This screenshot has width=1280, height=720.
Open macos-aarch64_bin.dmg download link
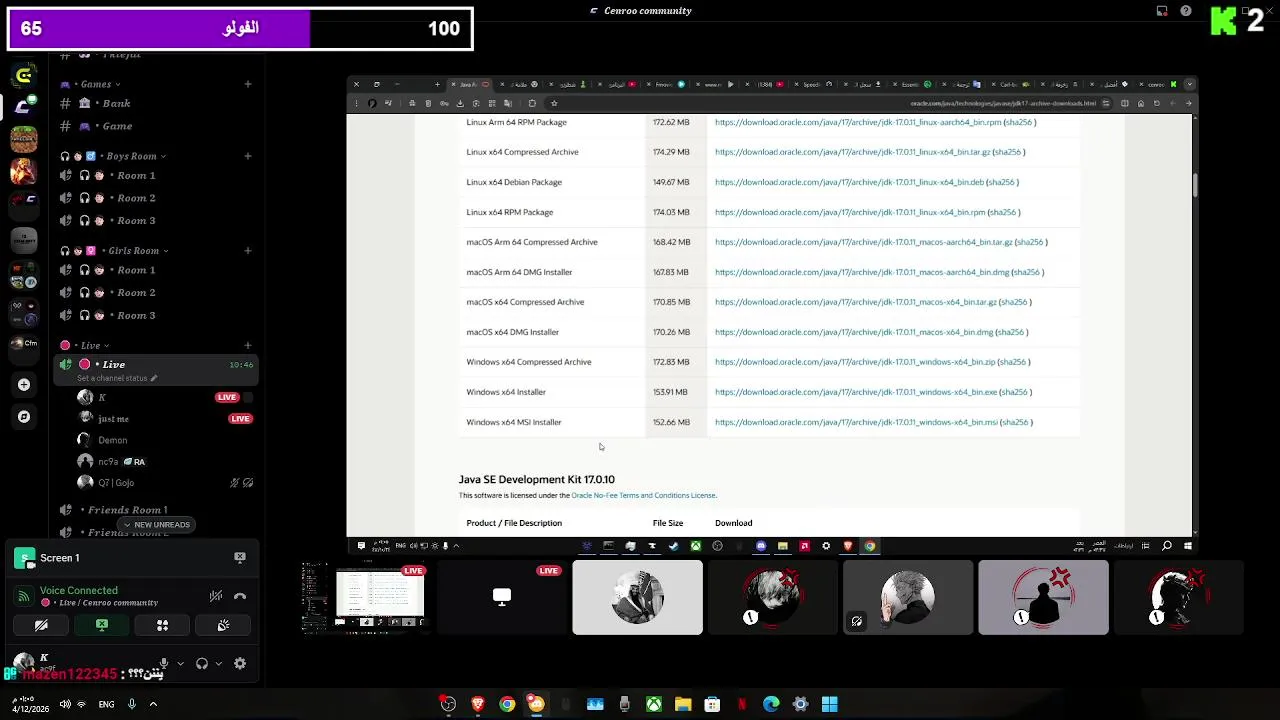click(x=862, y=272)
